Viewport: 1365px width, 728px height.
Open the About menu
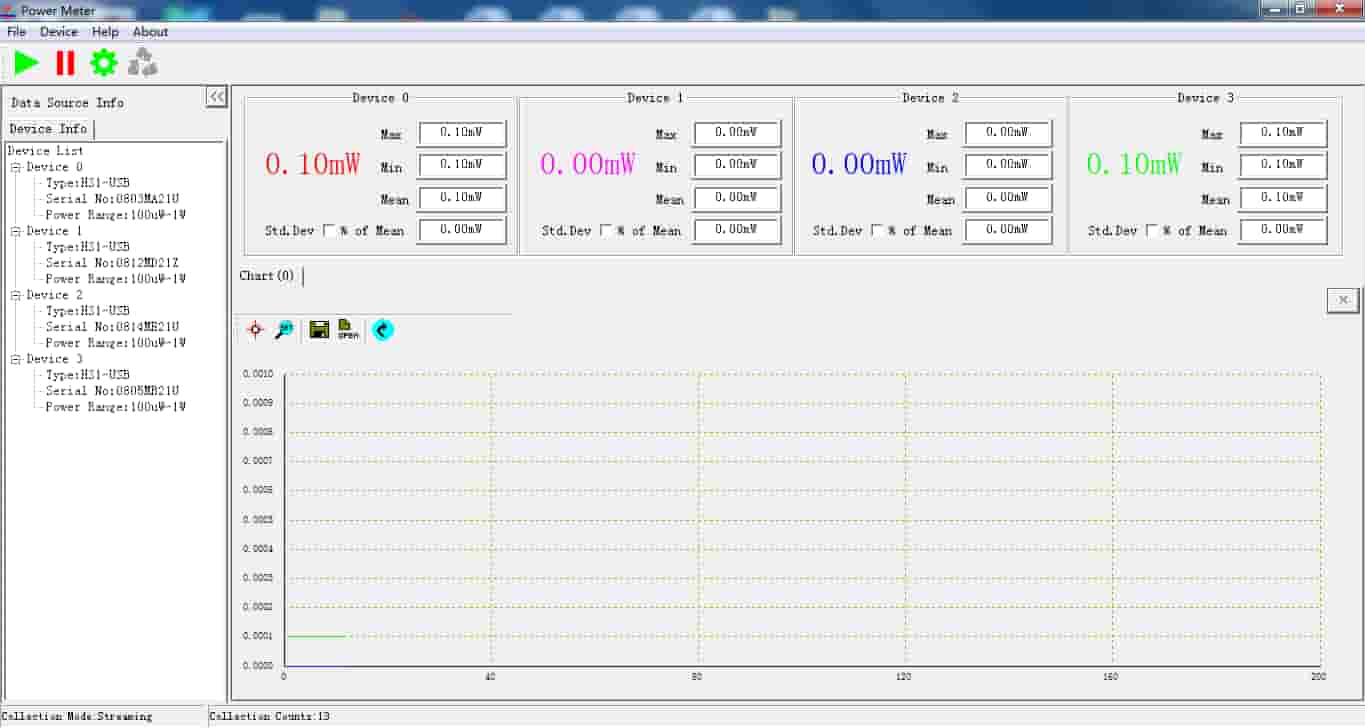pyautogui.click(x=150, y=32)
